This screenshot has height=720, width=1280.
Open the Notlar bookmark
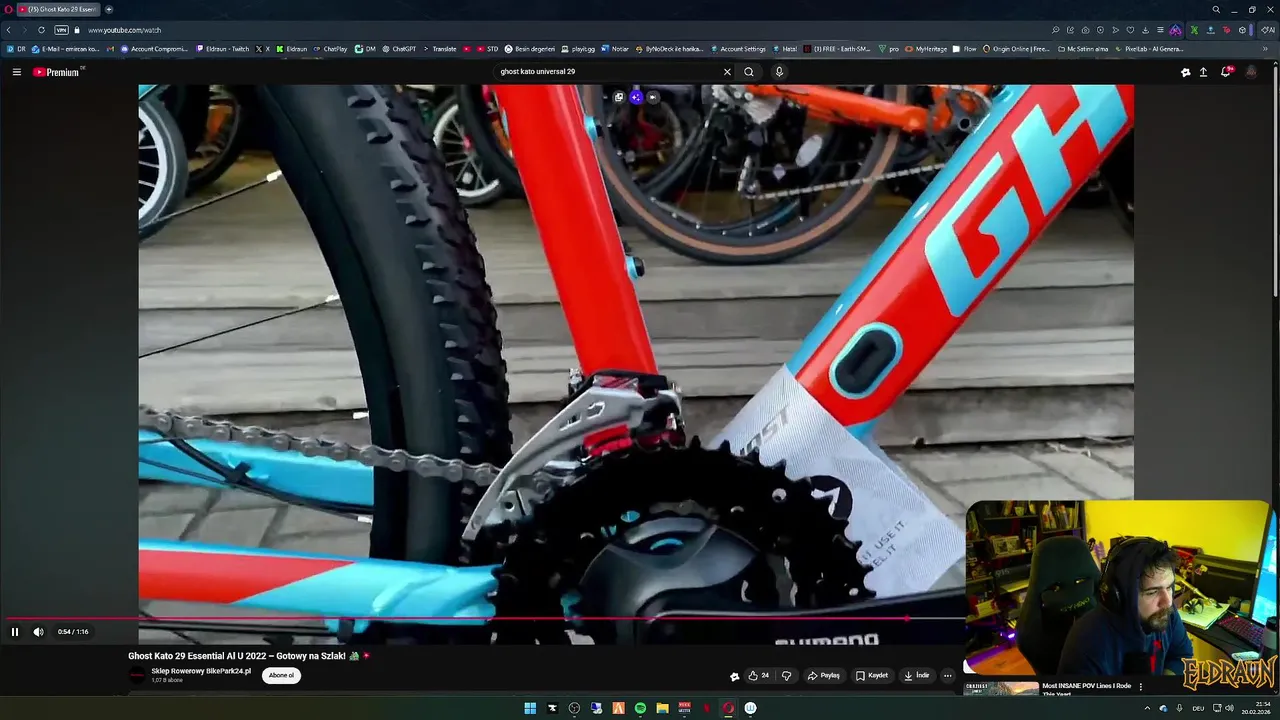[614, 49]
